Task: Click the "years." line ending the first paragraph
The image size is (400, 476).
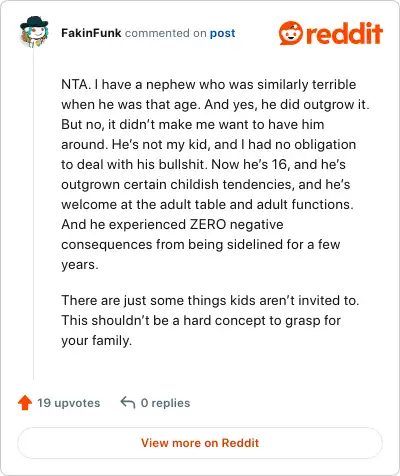Action: [x=80, y=265]
